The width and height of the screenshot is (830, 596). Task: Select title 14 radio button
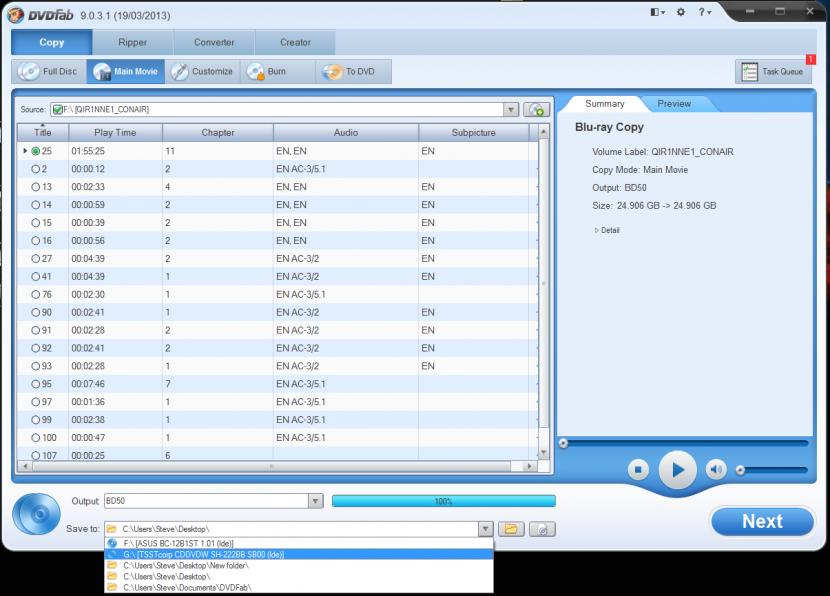pos(35,205)
